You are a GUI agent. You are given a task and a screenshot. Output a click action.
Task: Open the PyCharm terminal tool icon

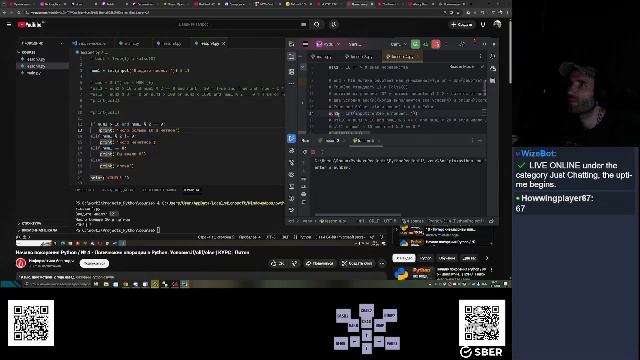[291, 187]
